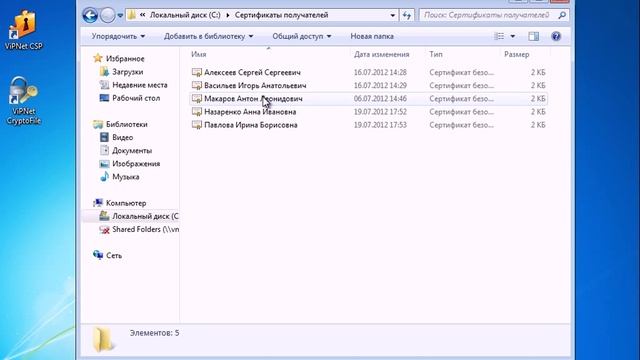Viewport: 640px width, 360px height.
Task: Sort by the Размер column header
Action: [516, 54]
